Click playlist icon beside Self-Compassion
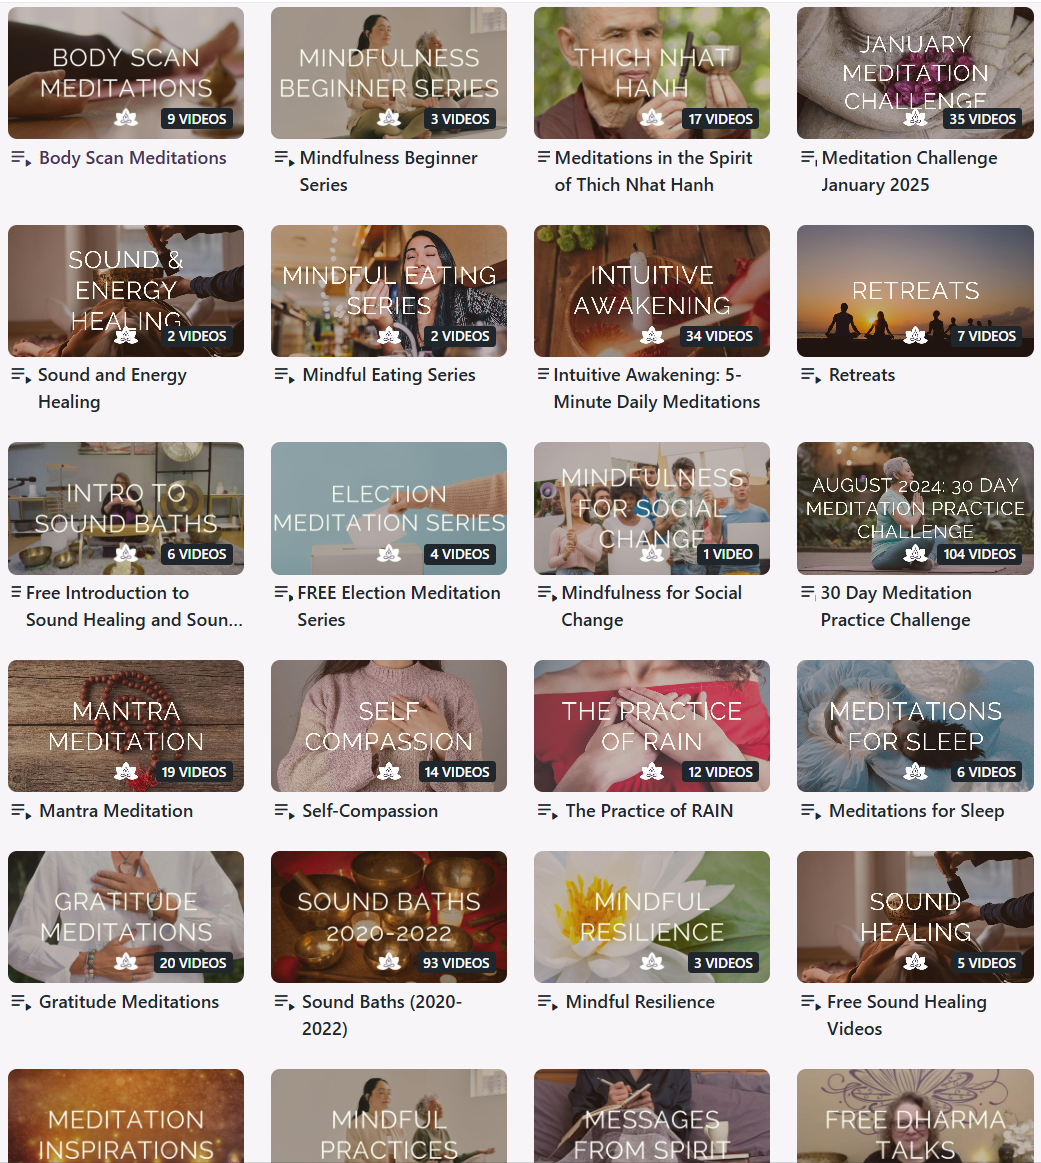 click(x=284, y=811)
